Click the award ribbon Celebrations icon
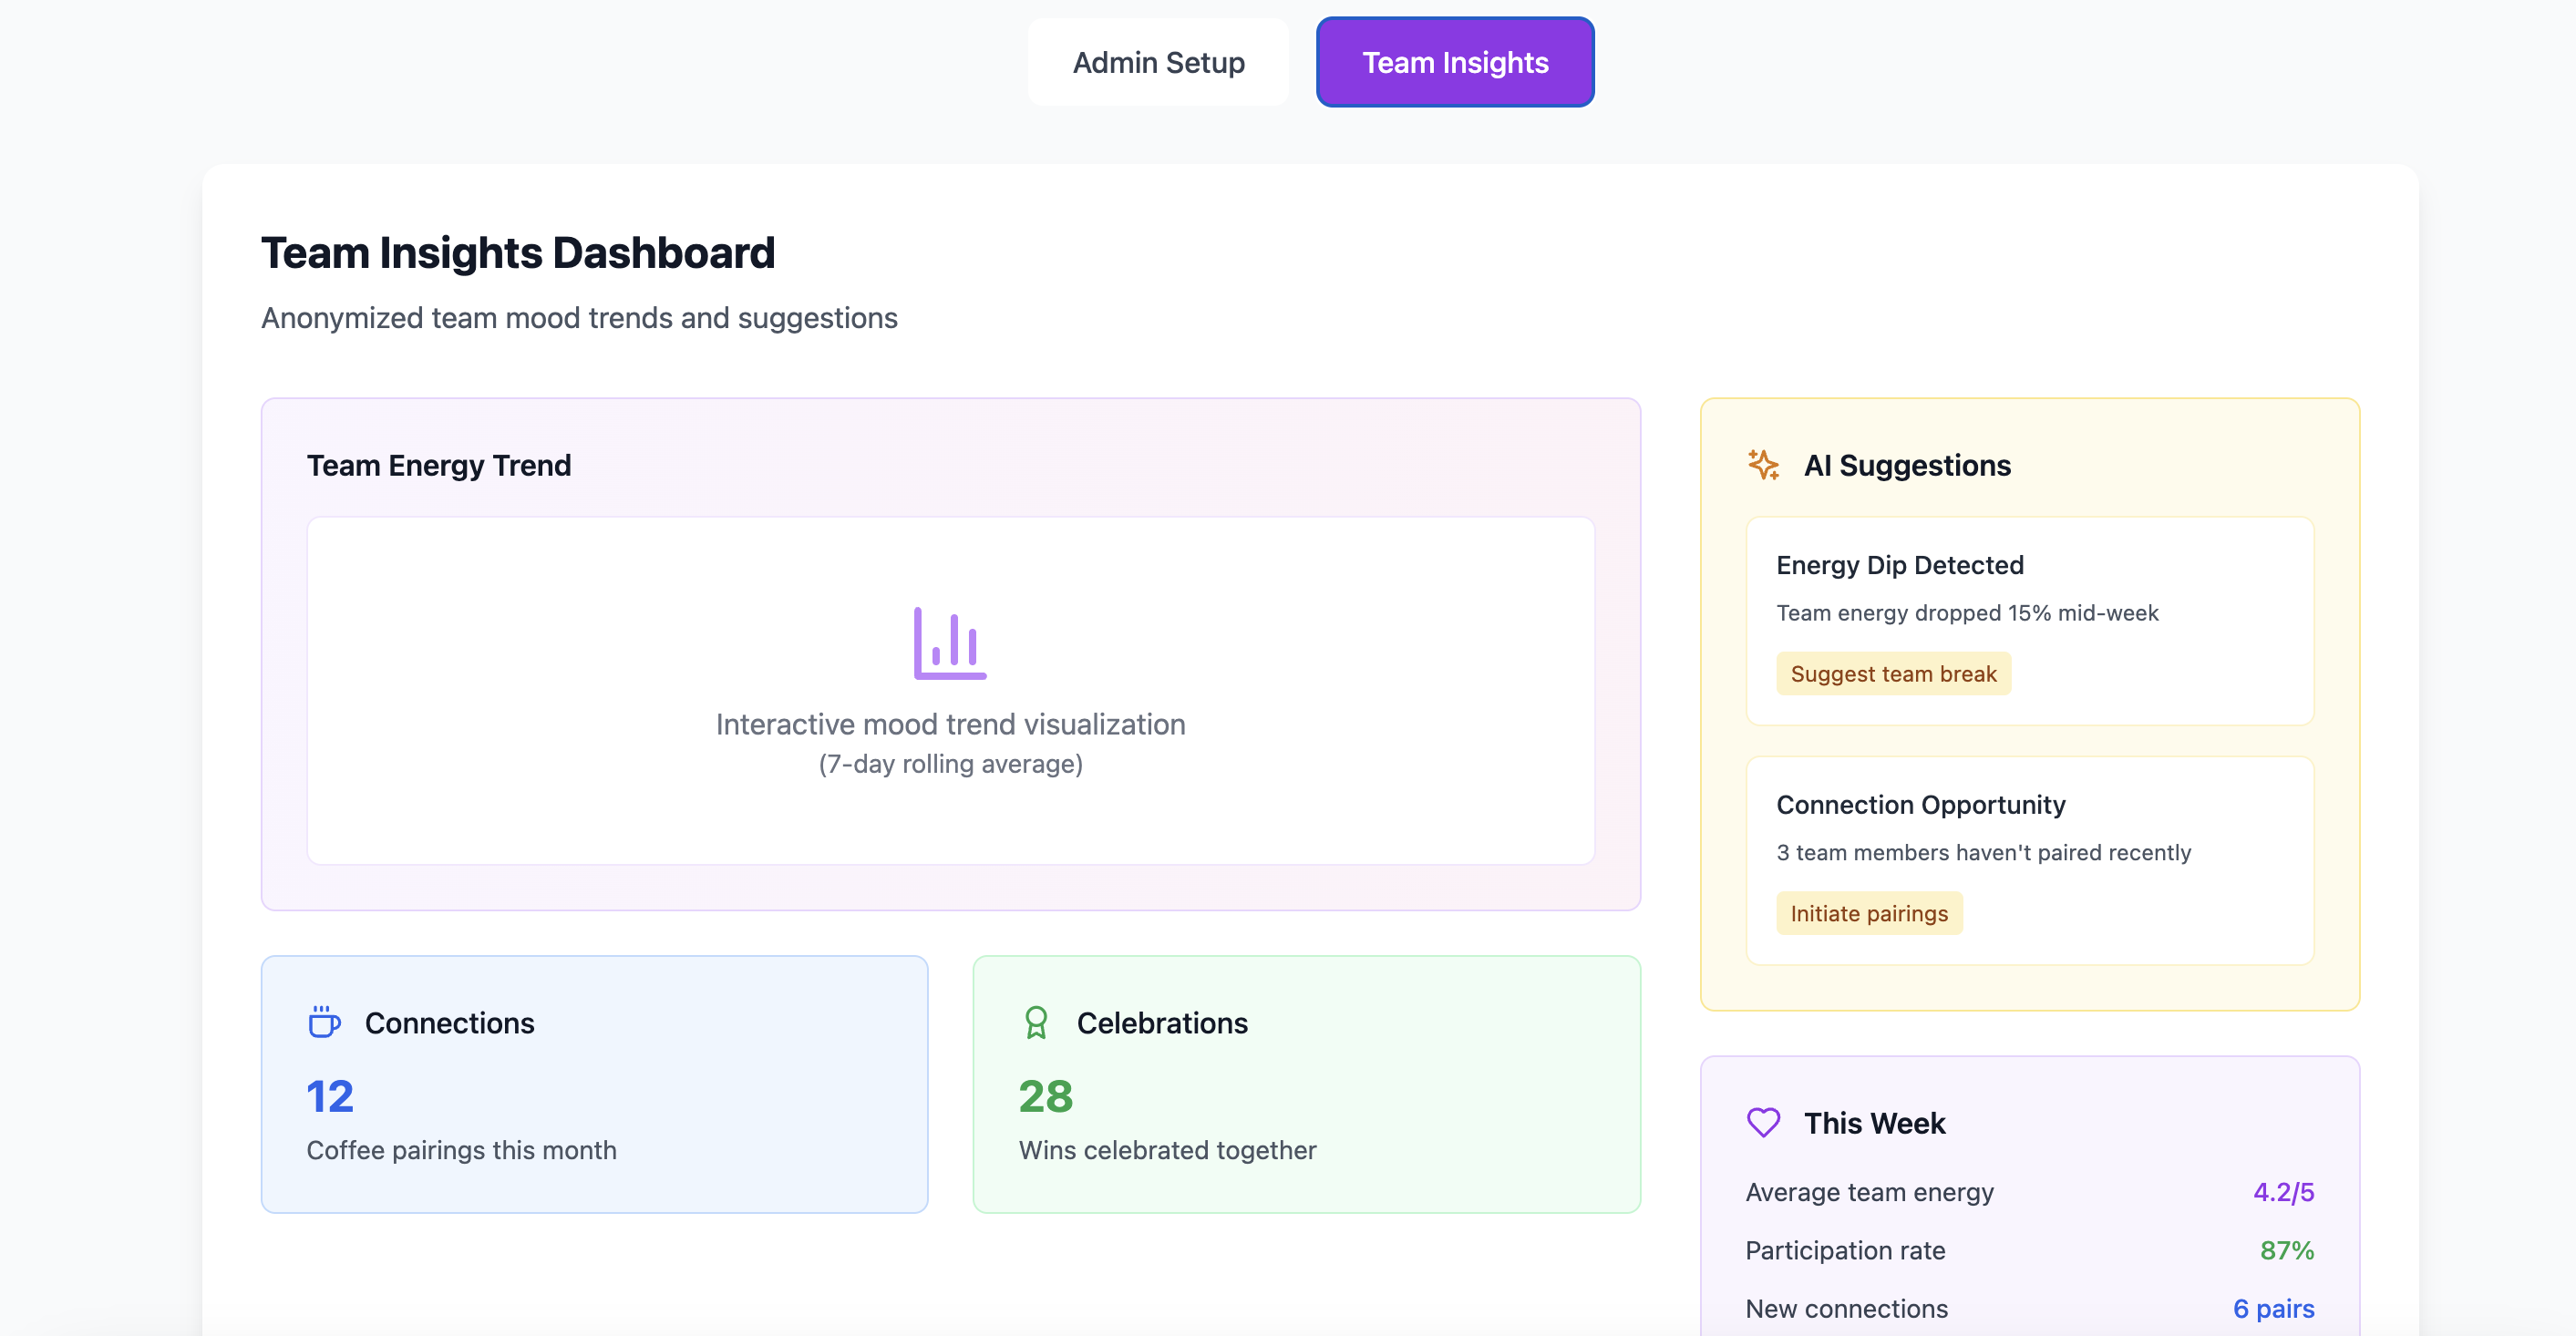The height and width of the screenshot is (1336, 2576). (x=1036, y=1022)
